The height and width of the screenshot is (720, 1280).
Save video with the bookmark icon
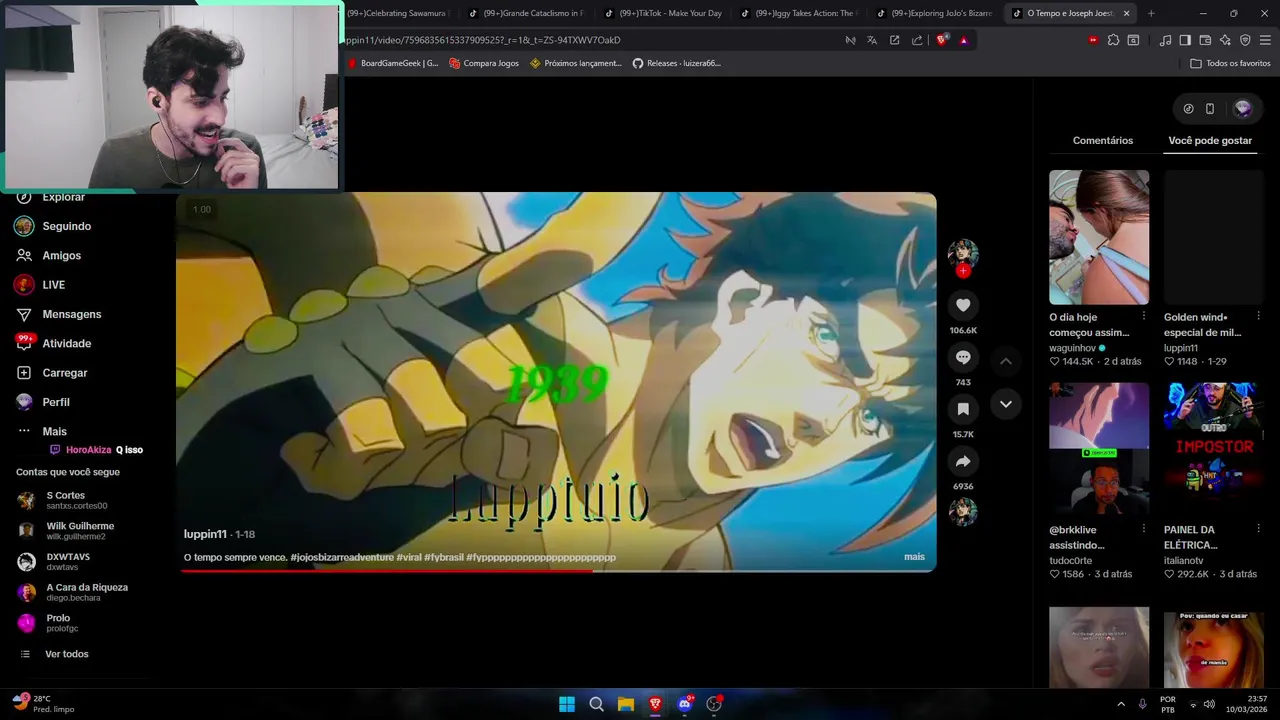(963, 409)
